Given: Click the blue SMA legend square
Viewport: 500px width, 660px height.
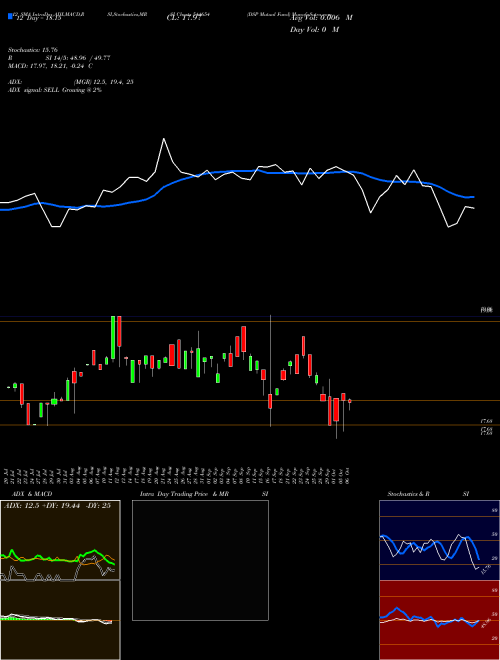Looking at the screenshot, I should (x=11, y=16).
